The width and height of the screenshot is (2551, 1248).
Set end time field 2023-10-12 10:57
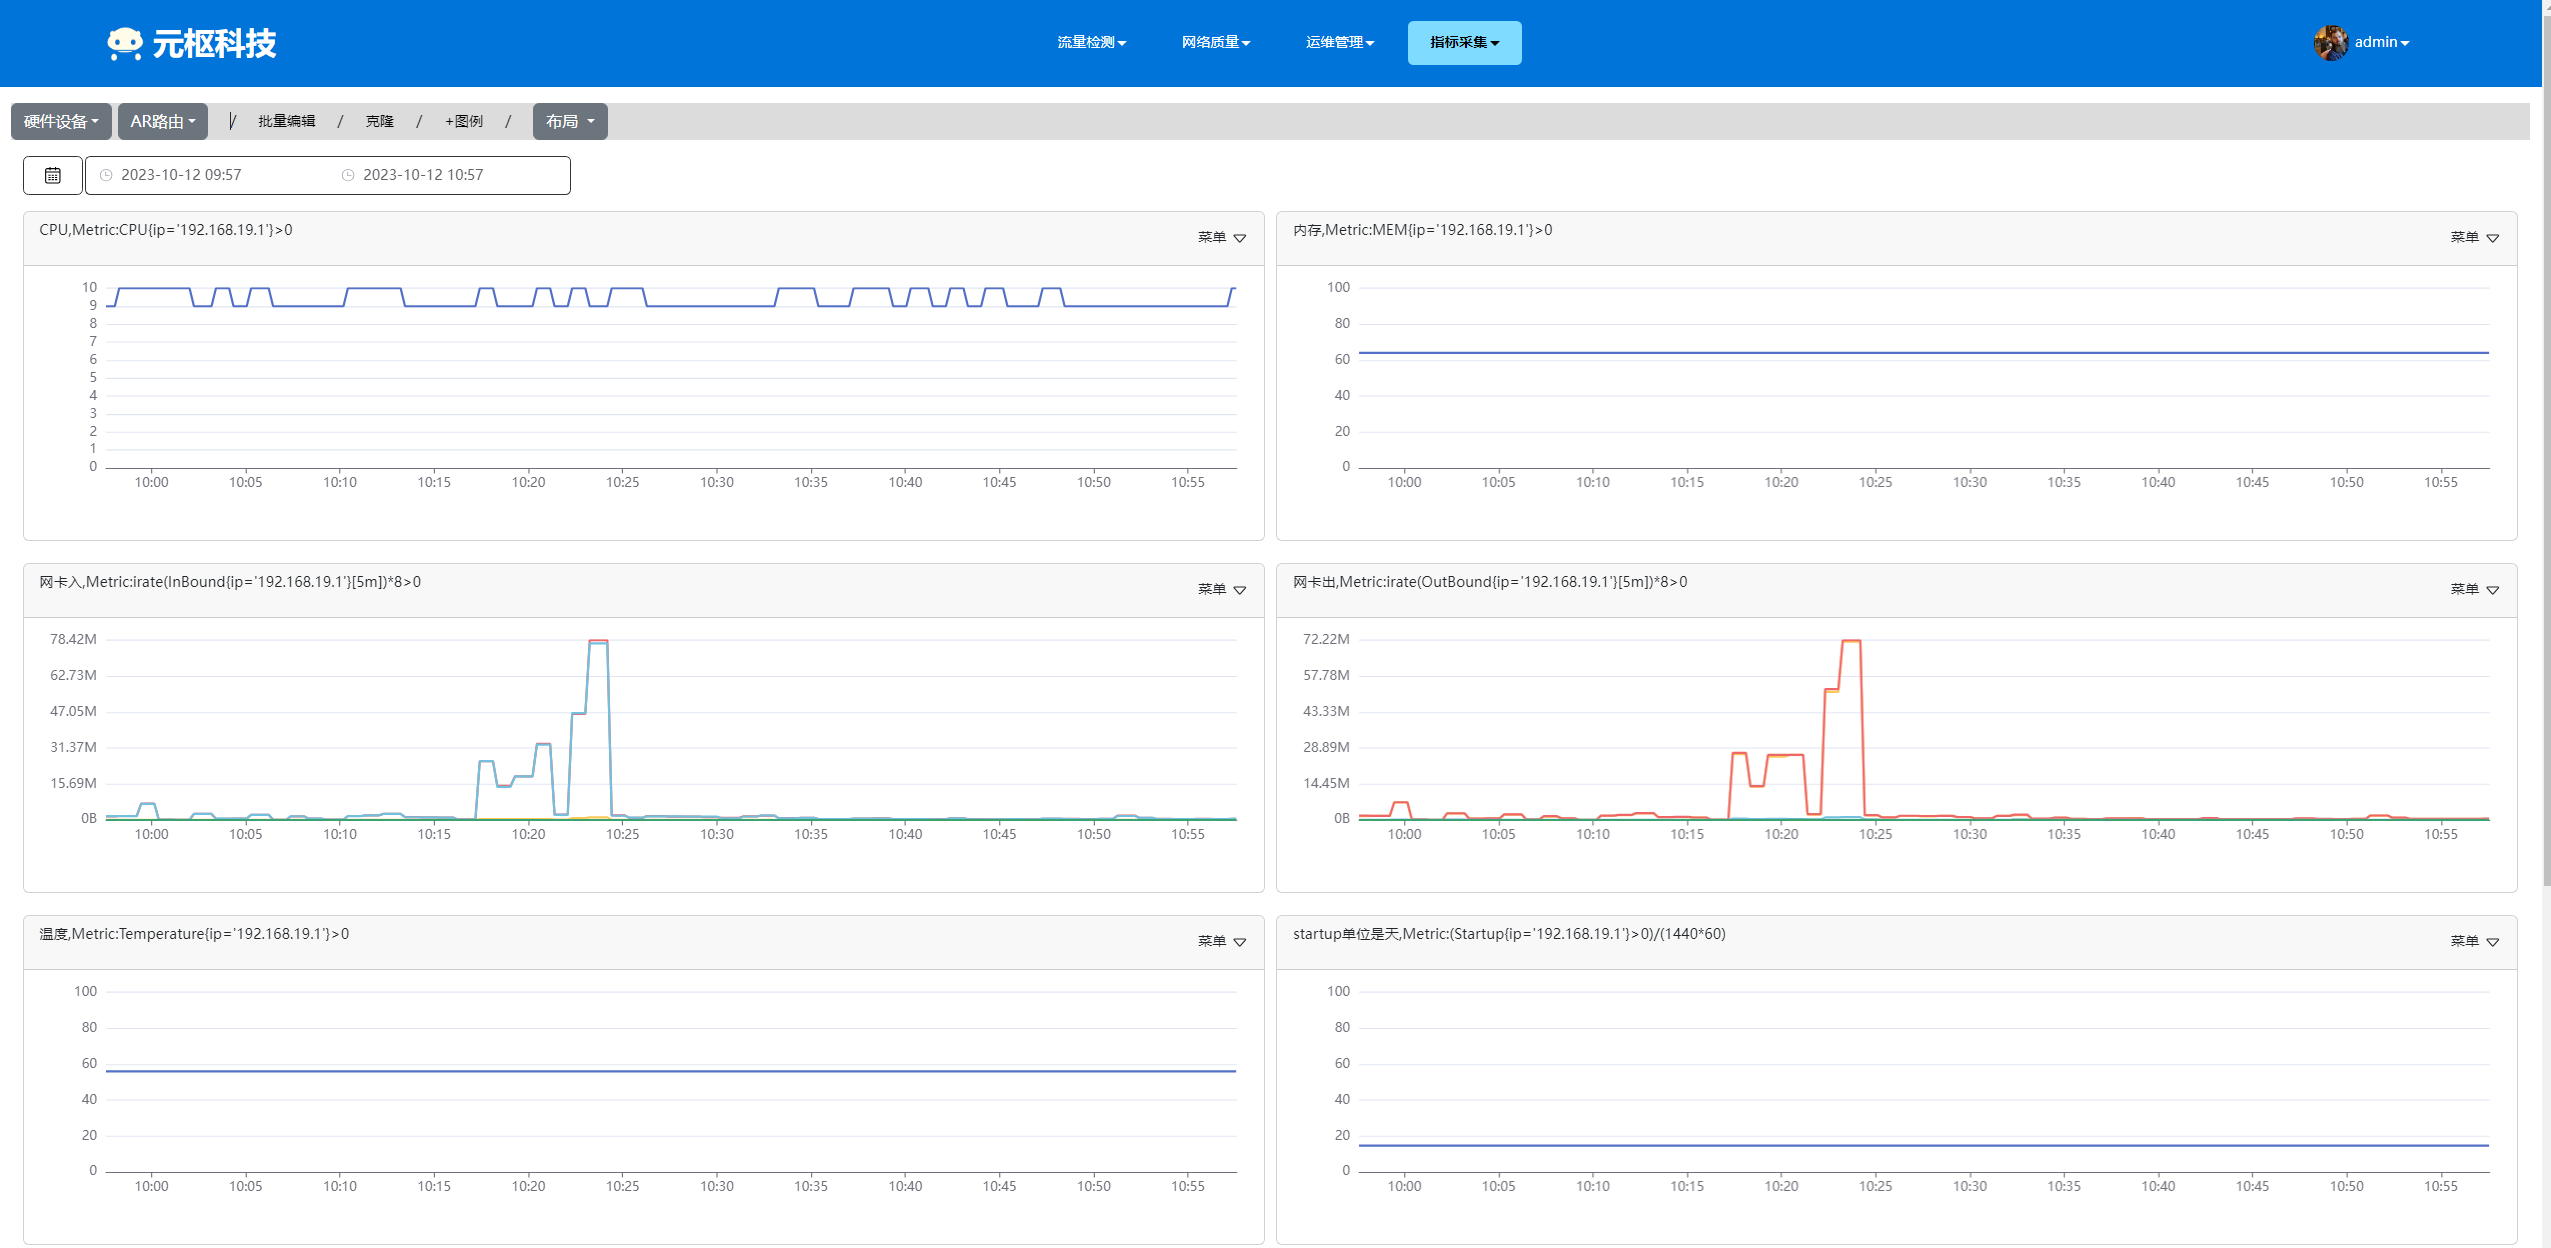[423, 175]
